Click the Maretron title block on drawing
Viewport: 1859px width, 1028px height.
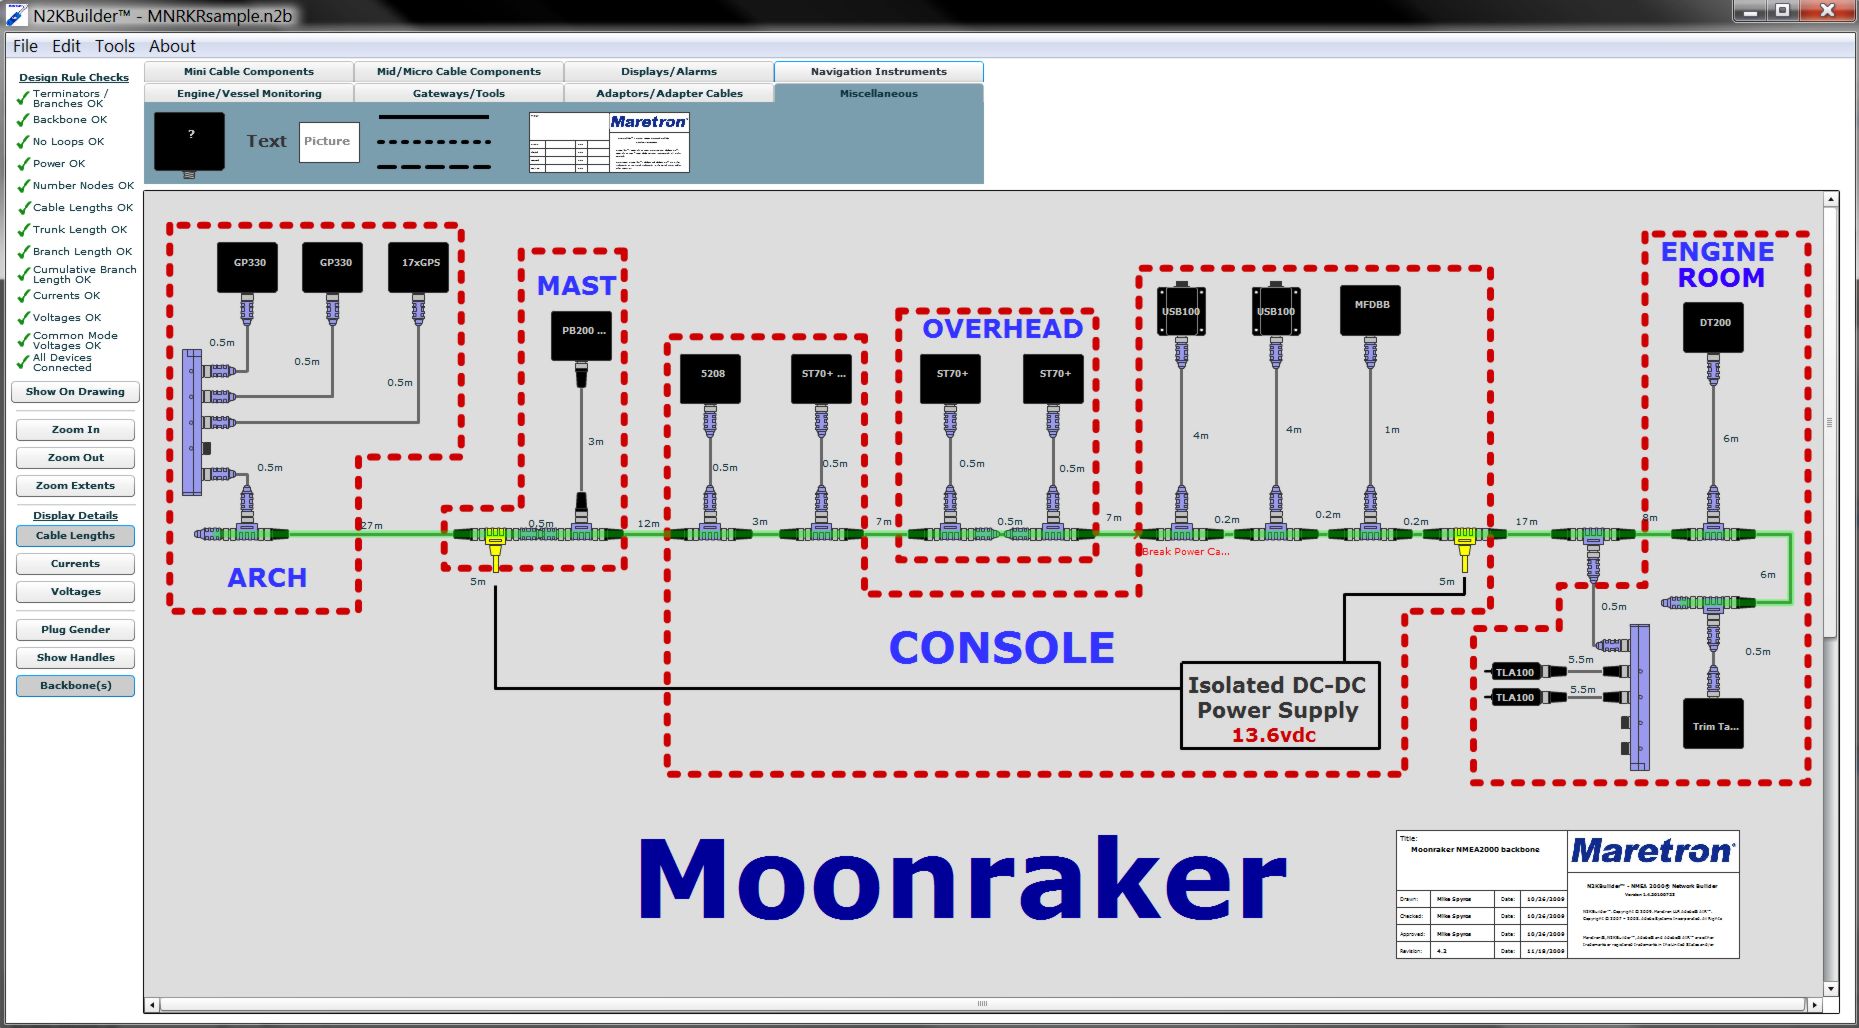pos(1567,894)
